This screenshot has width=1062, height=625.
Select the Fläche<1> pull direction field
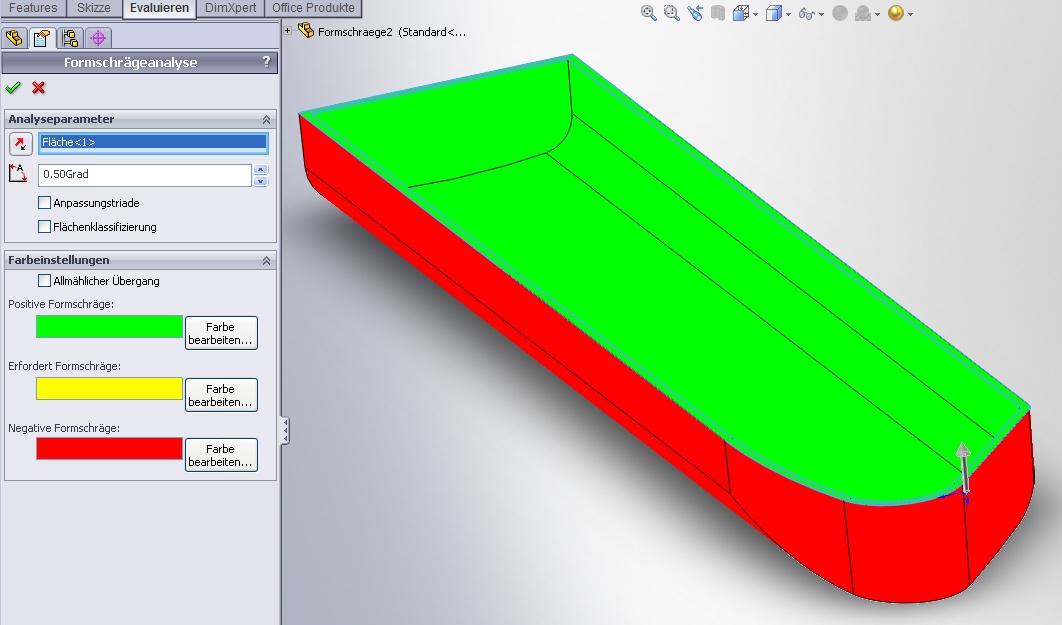(x=153, y=142)
